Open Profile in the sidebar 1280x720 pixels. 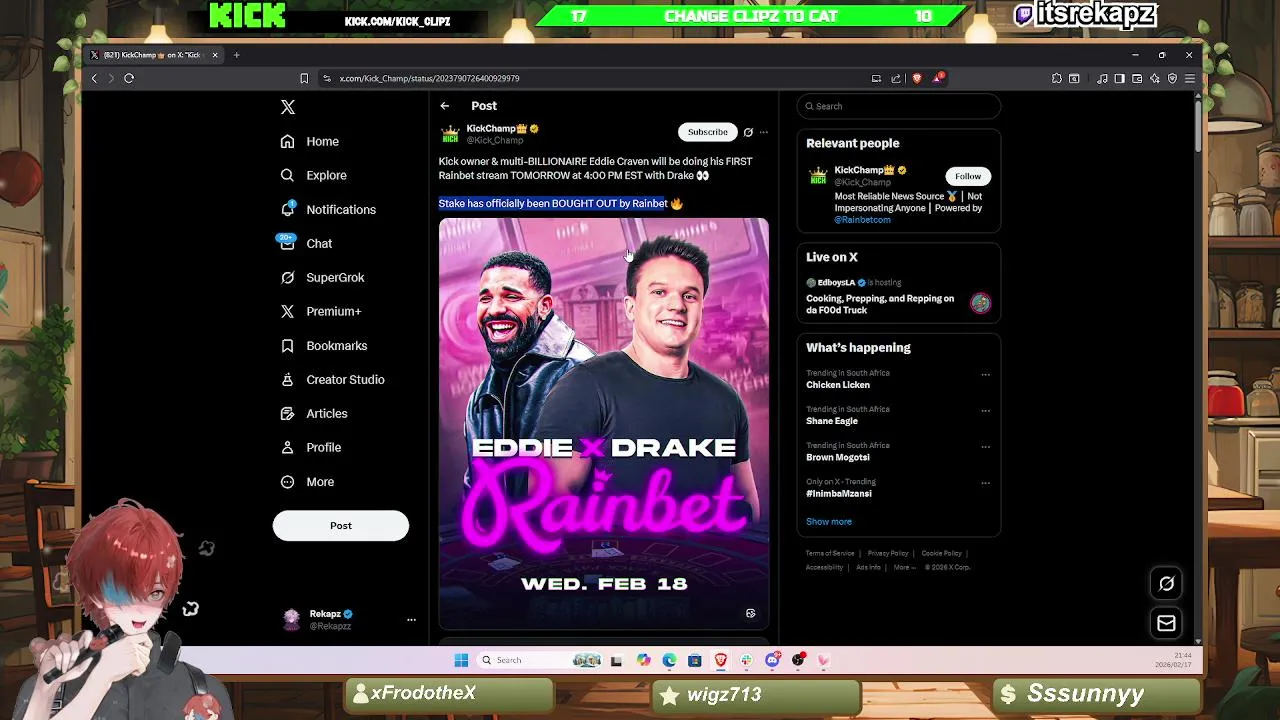[311, 447]
